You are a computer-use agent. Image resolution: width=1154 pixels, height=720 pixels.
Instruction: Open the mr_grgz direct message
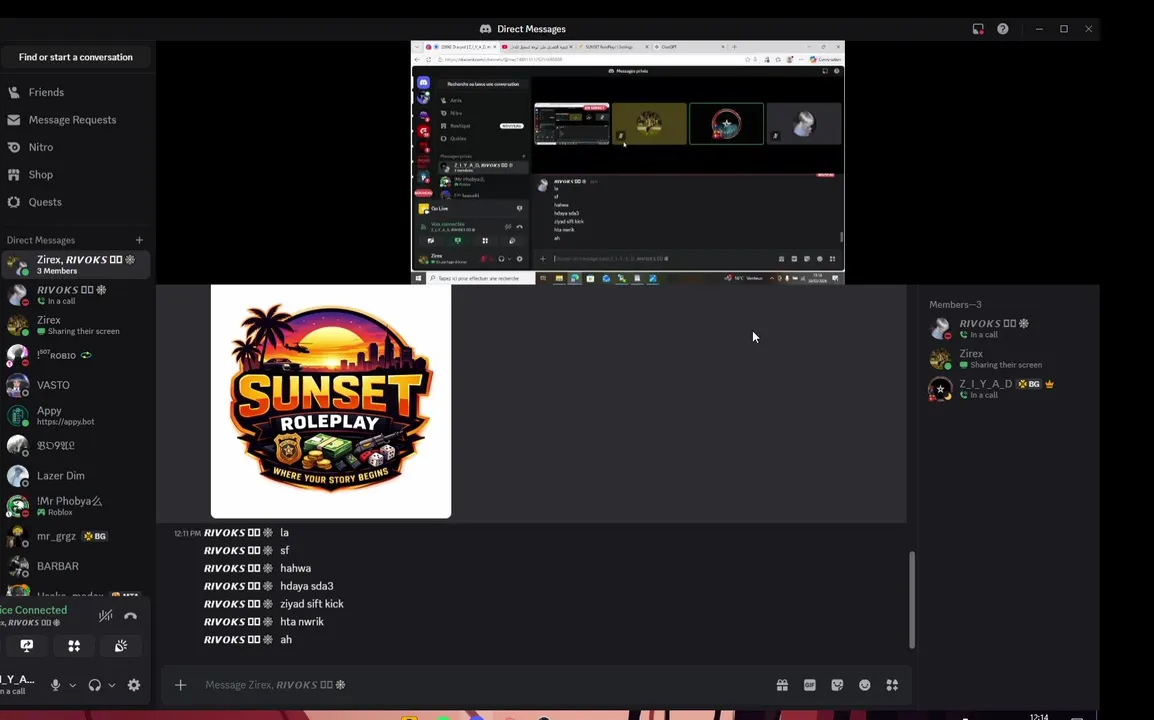75,536
